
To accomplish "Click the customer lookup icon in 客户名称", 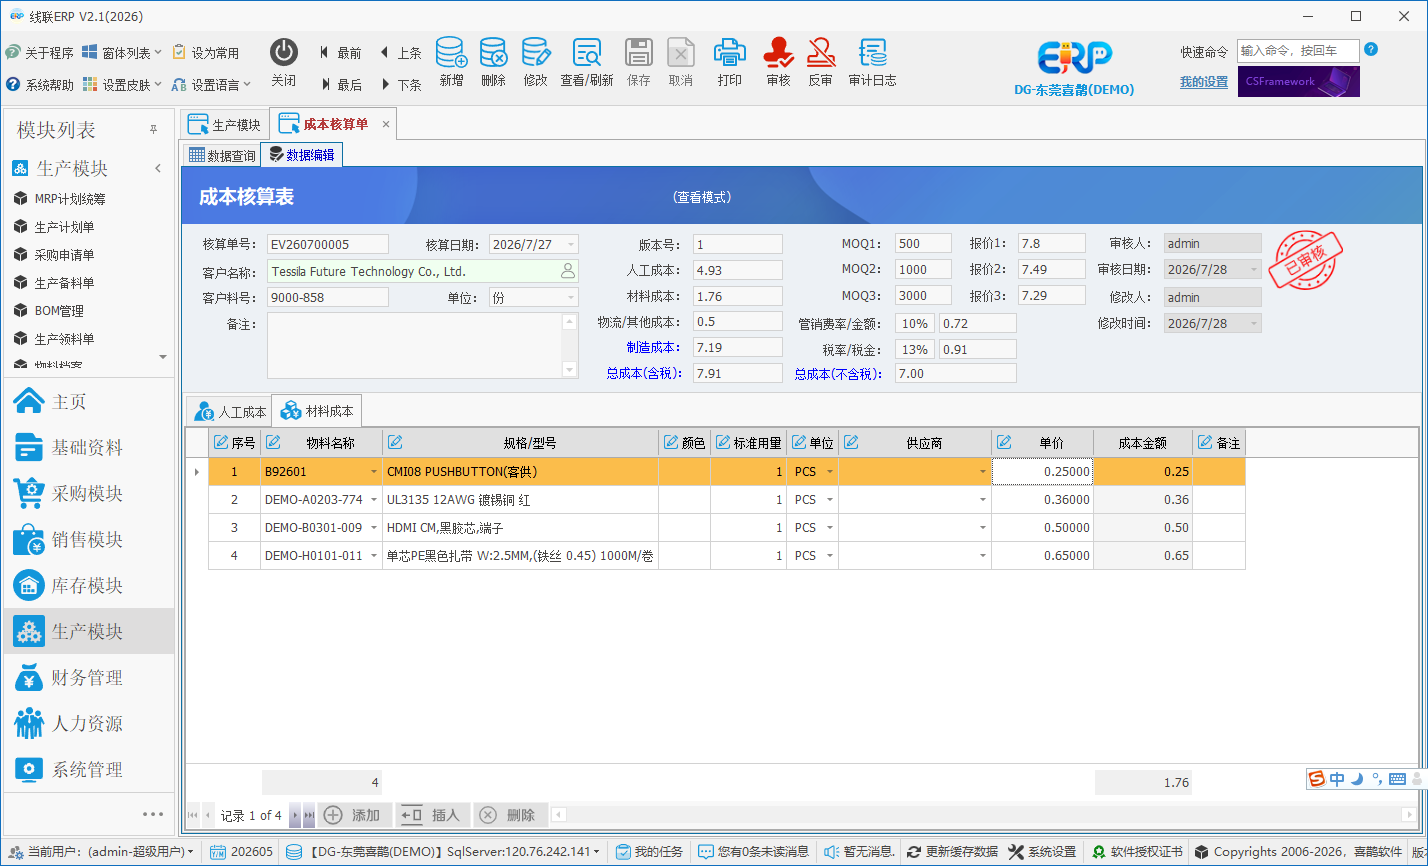I will [568, 271].
